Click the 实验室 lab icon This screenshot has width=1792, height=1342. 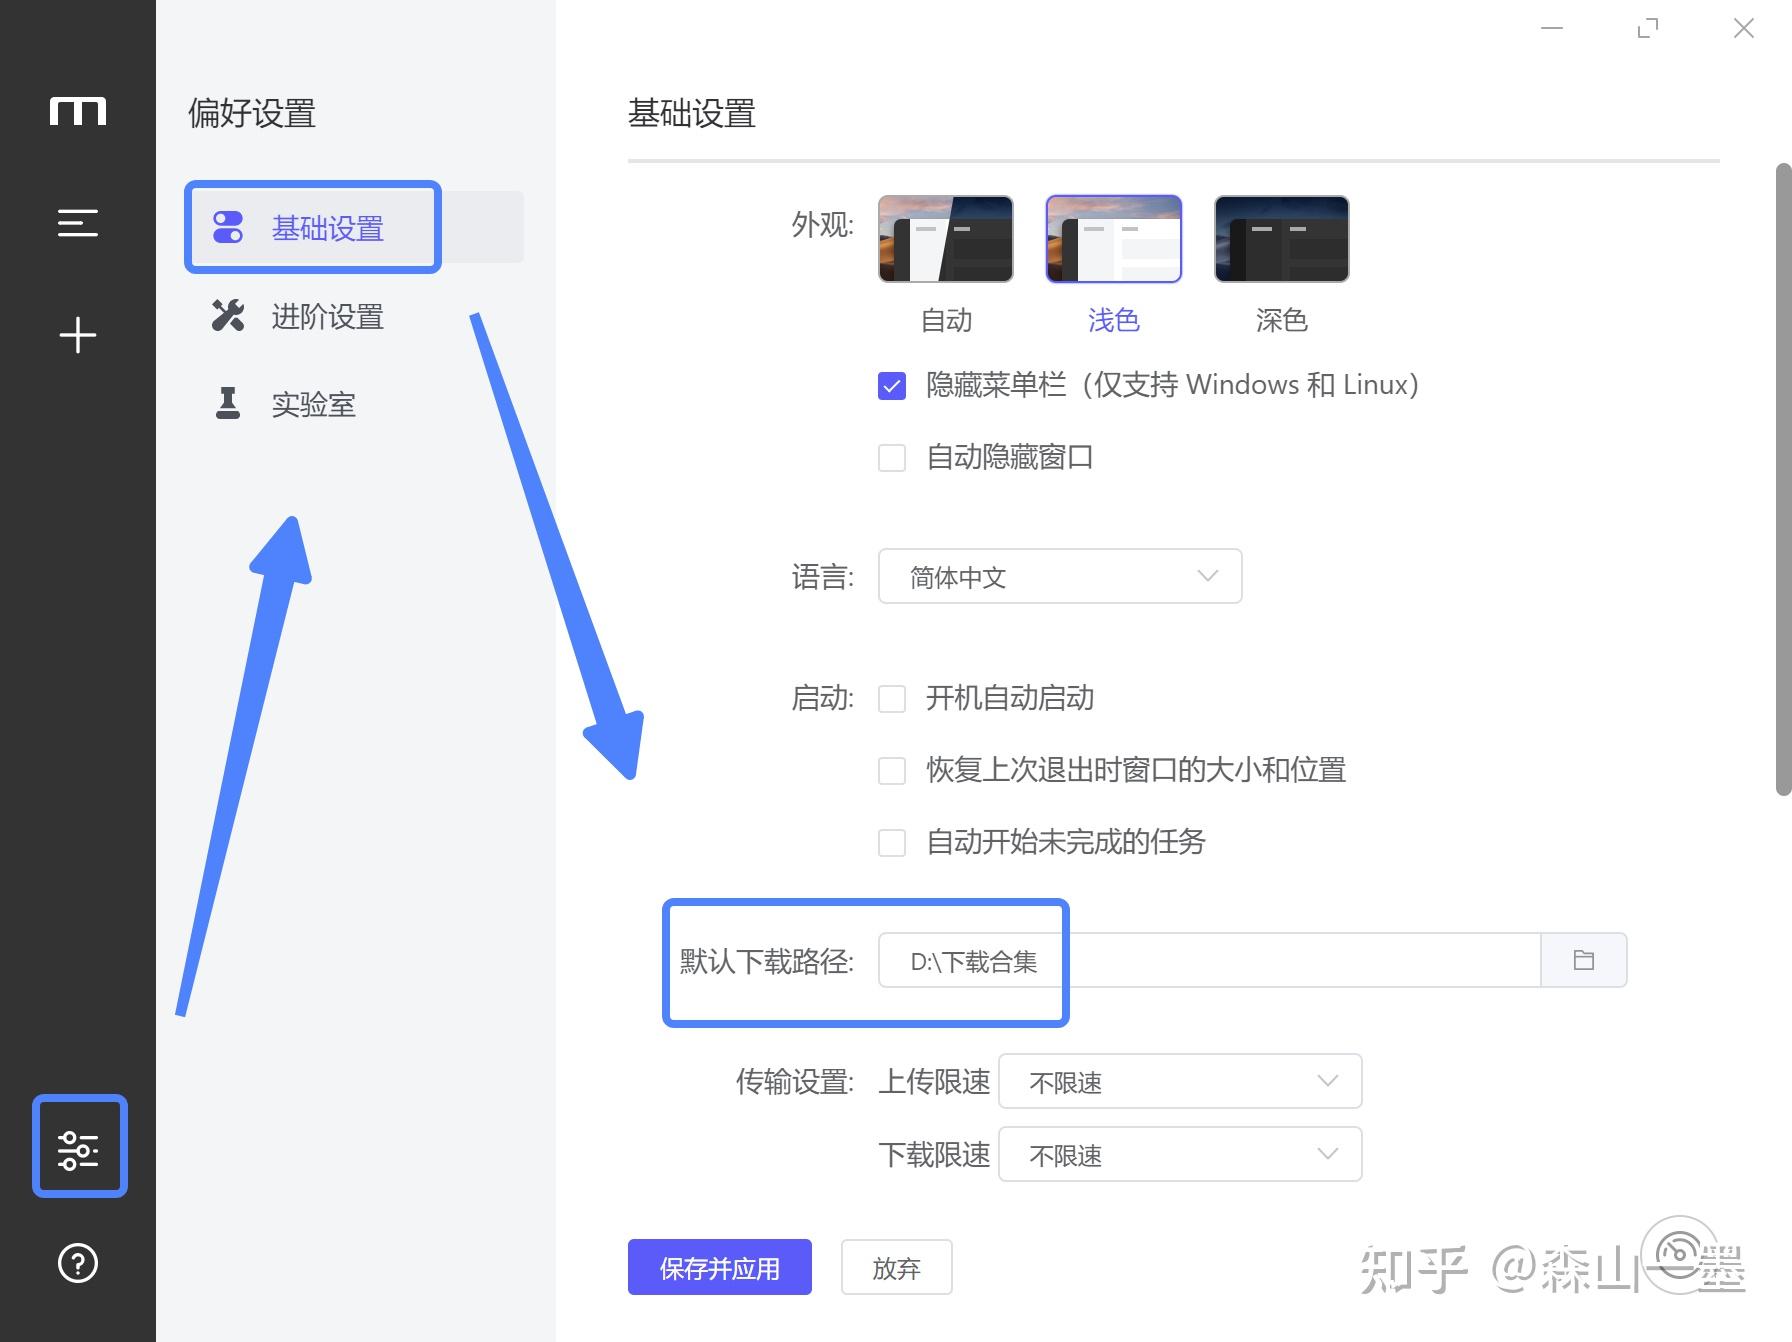pos(228,403)
